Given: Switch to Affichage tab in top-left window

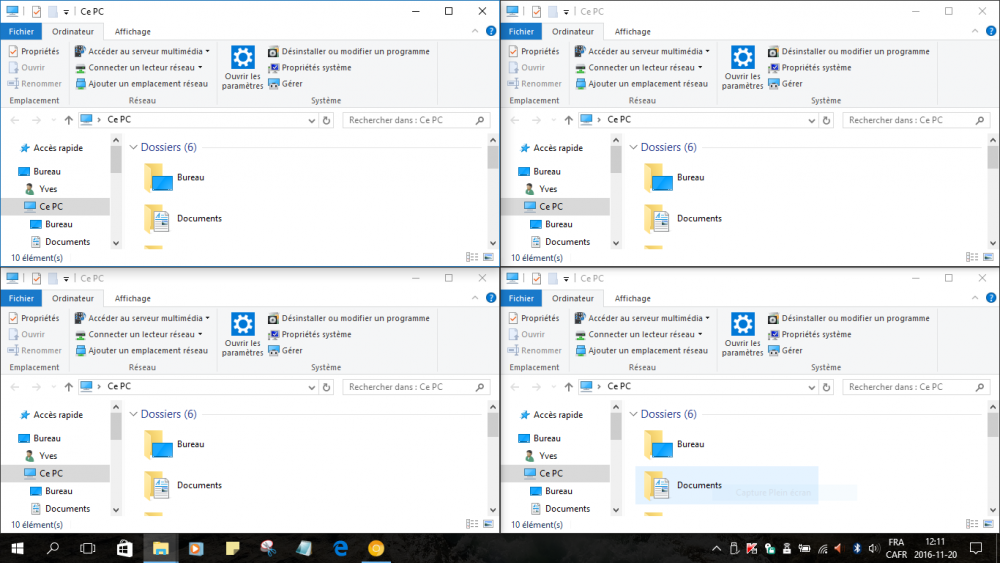Looking at the screenshot, I should [x=133, y=31].
